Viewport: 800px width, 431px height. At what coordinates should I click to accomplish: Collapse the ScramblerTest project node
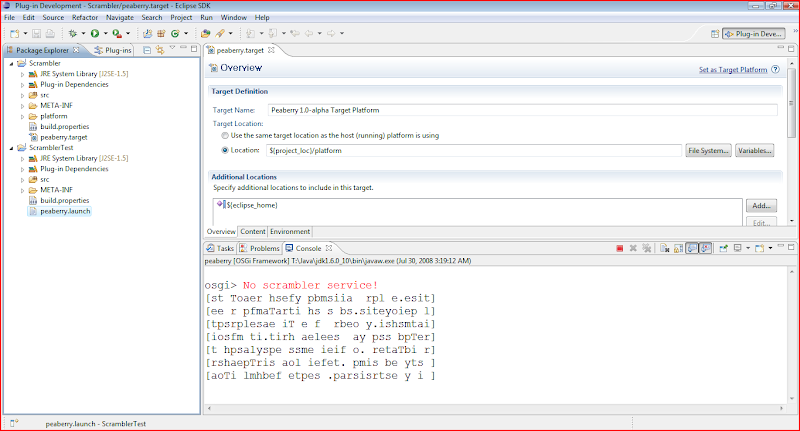[x=12, y=148]
